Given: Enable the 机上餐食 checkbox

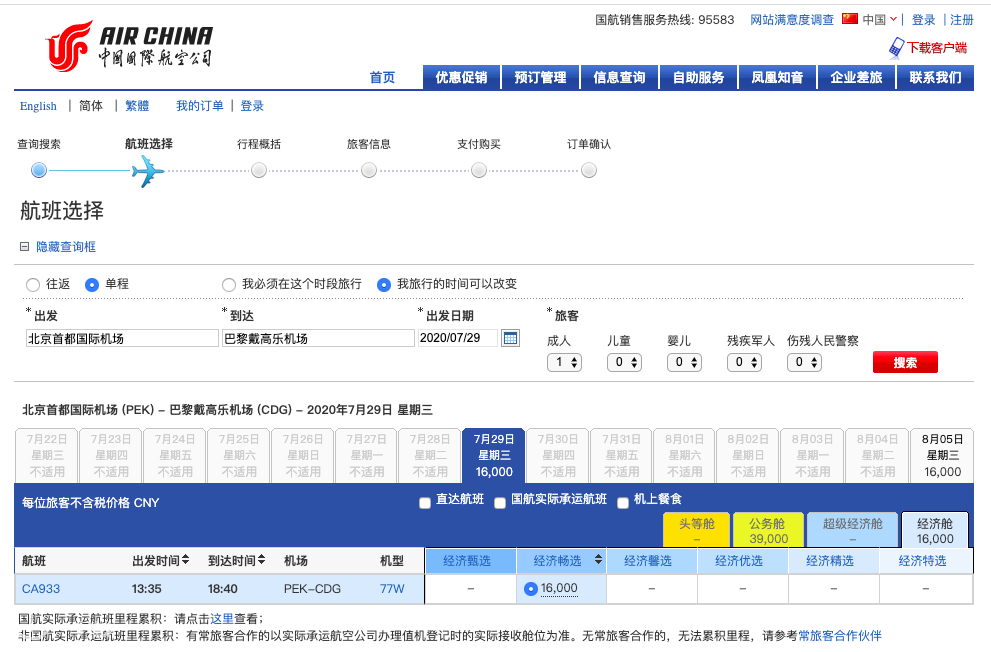Looking at the screenshot, I should click(623, 503).
